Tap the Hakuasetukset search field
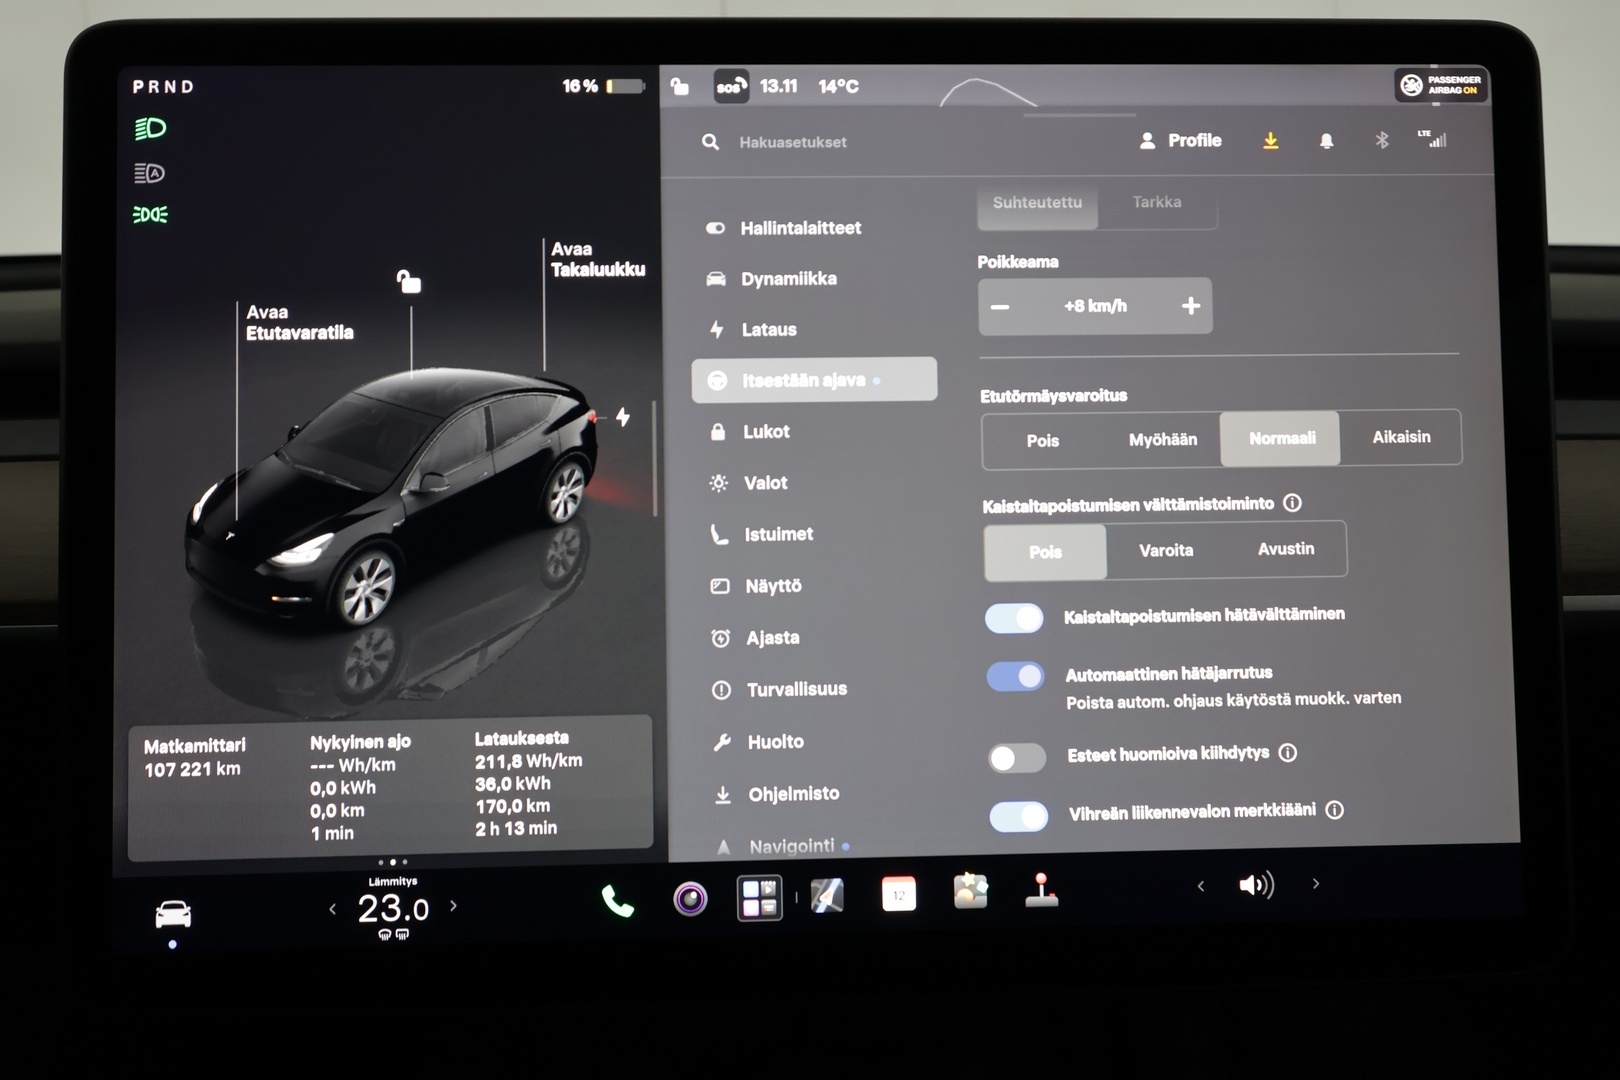Image resolution: width=1620 pixels, height=1080 pixels. (x=792, y=142)
